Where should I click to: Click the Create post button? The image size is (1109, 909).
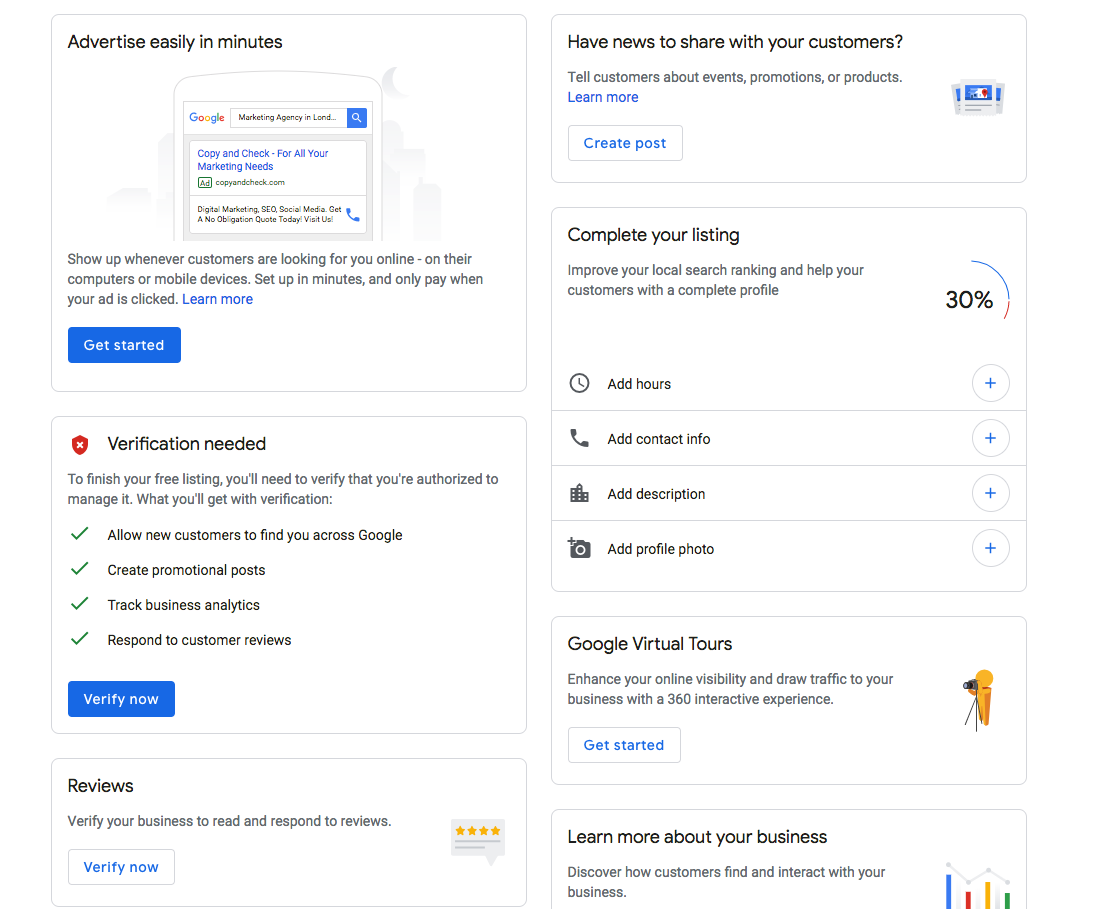[x=625, y=143]
